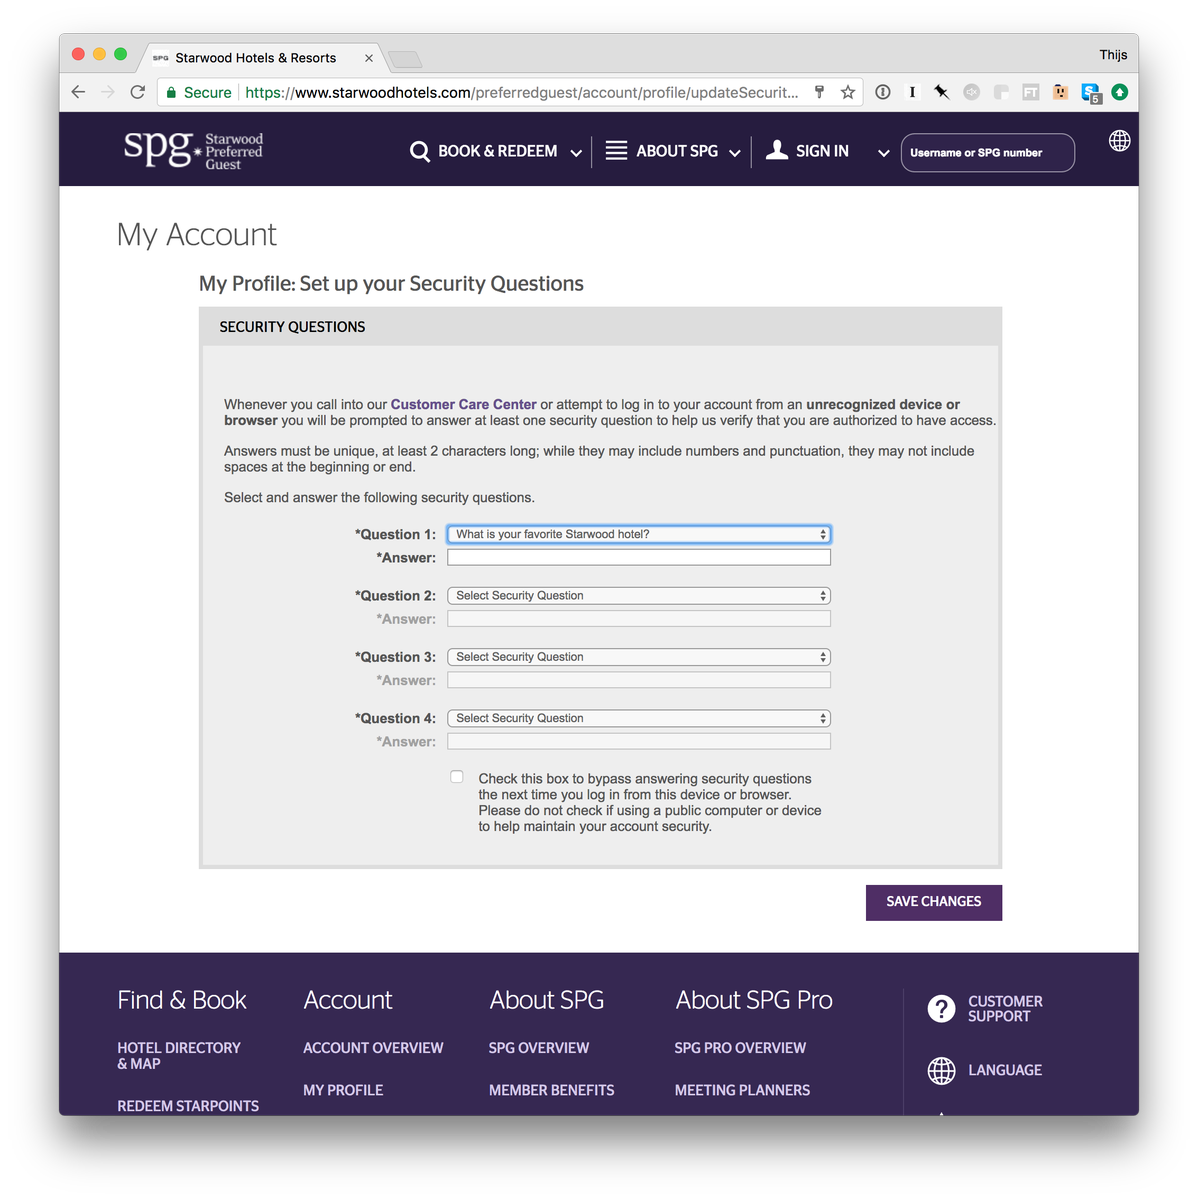Viewport: 1198px width, 1200px height.
Task: Open the 1Password extension icon
Action: point(883,92)
